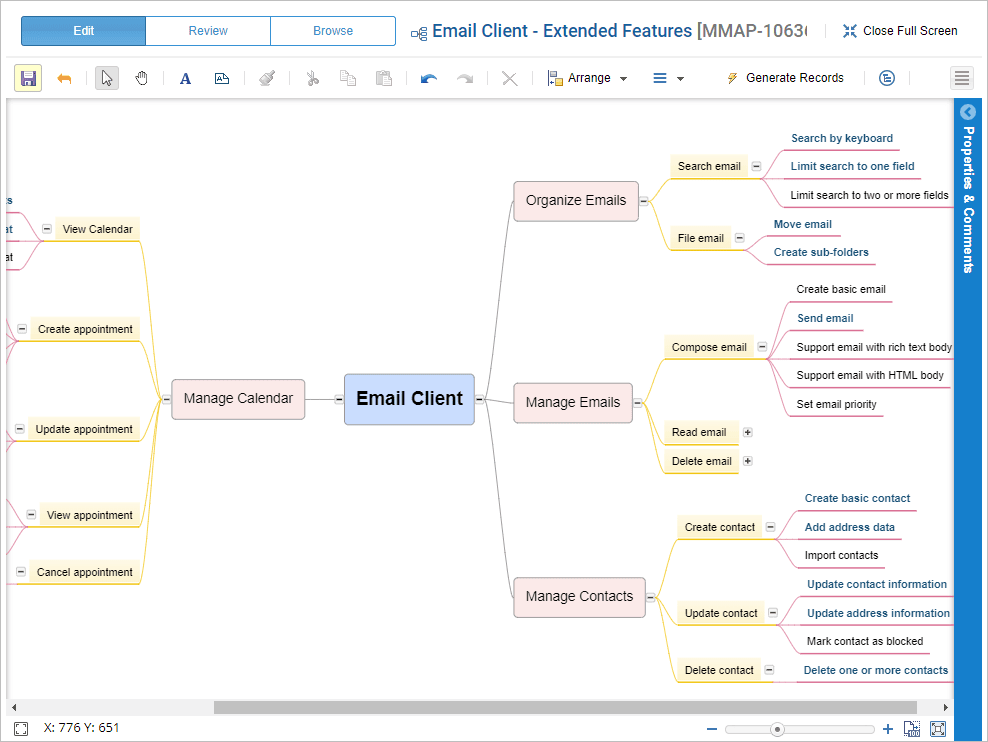Click Close Full Screen
The width and height of the screenshot is (988, 742).
pos(900,31)
